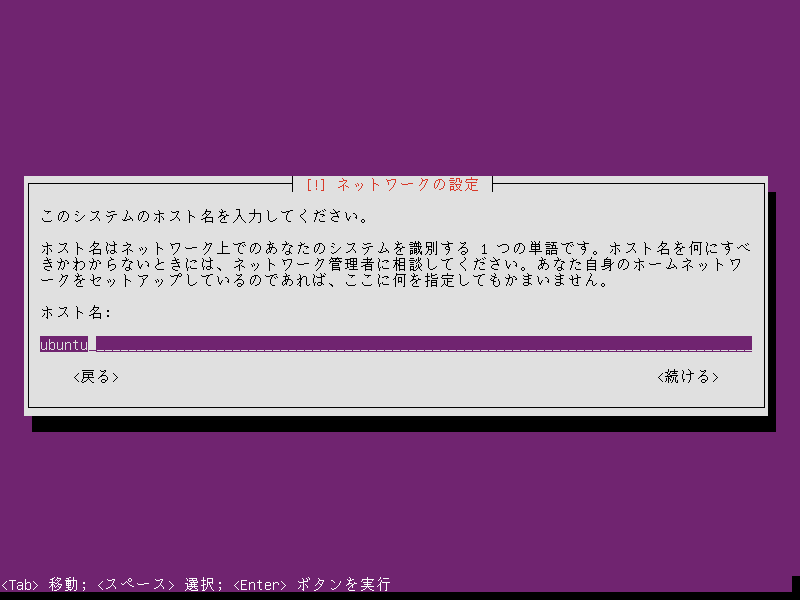Activate the <続ける> continue button
This screenshot has width=800, height=600.
[688, 377]
